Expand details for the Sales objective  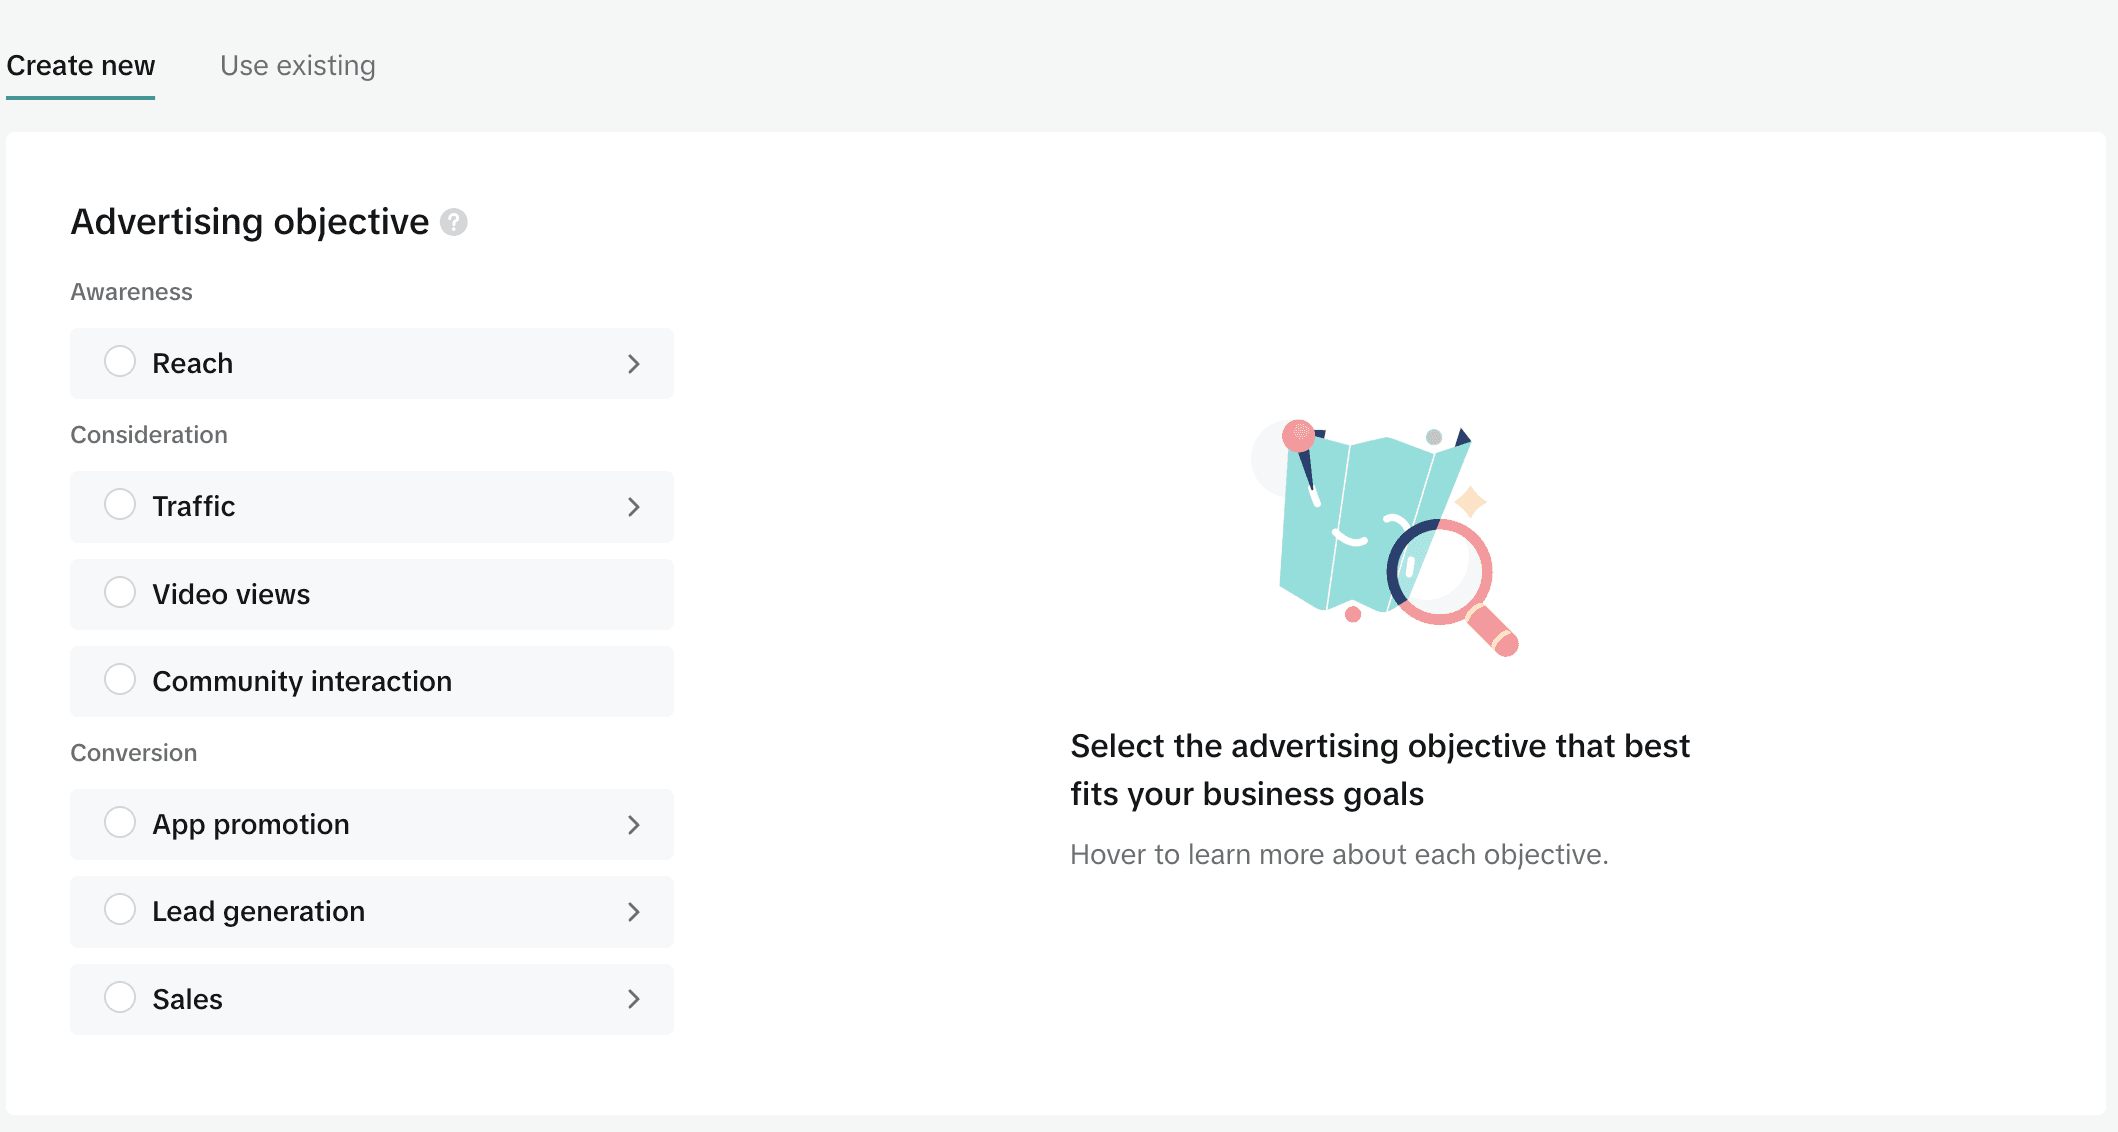634,998
